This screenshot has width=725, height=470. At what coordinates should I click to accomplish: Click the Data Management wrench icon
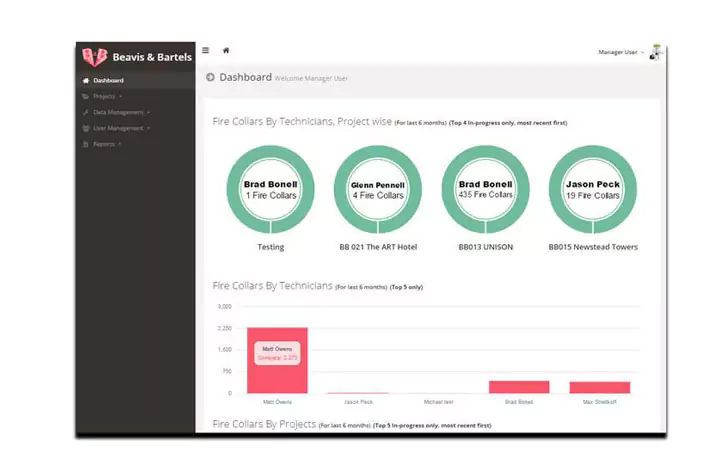[x=85, y=112]
